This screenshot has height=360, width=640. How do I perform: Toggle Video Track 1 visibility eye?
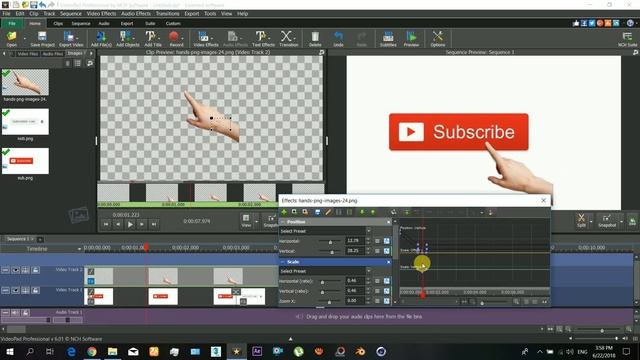[15, 290]
